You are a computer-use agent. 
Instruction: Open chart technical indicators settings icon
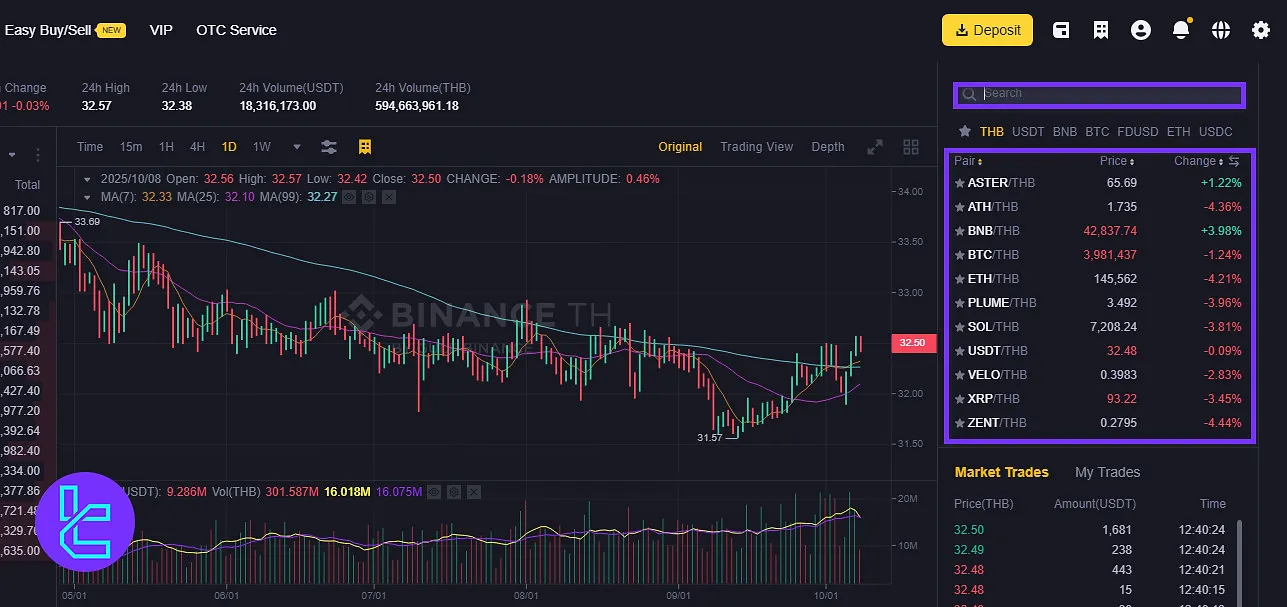[x=329, y=147]
